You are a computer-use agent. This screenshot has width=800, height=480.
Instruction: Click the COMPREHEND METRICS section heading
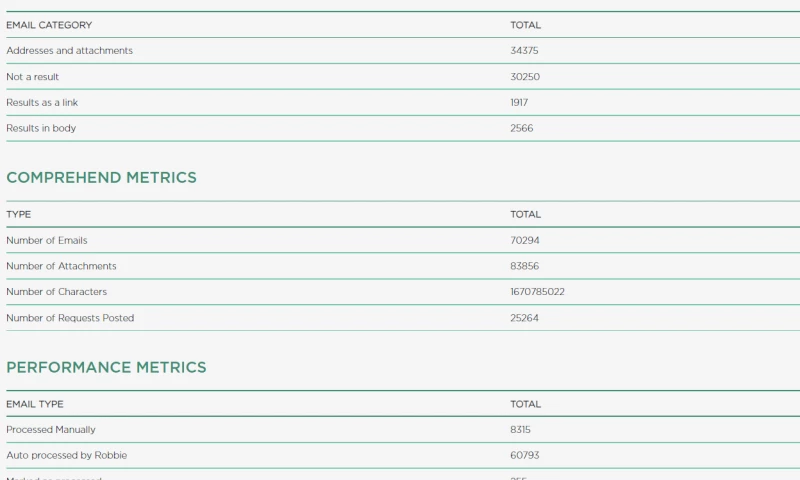[x=101, y=178]
